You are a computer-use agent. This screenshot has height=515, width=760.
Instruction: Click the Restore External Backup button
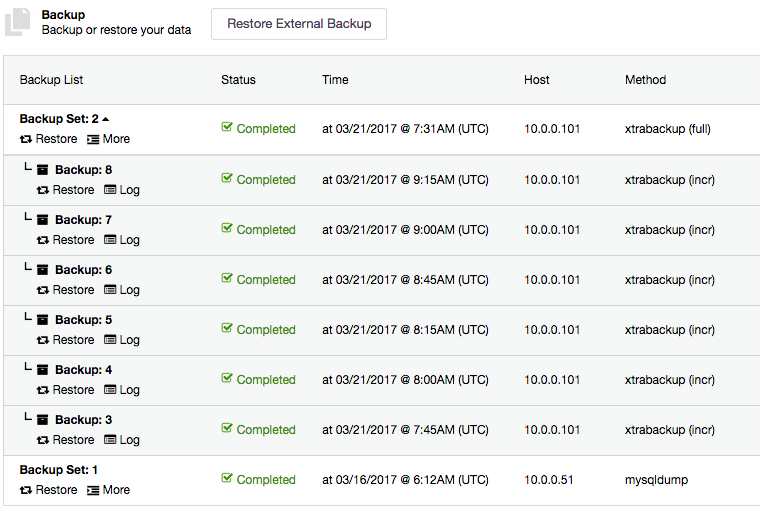299,24
